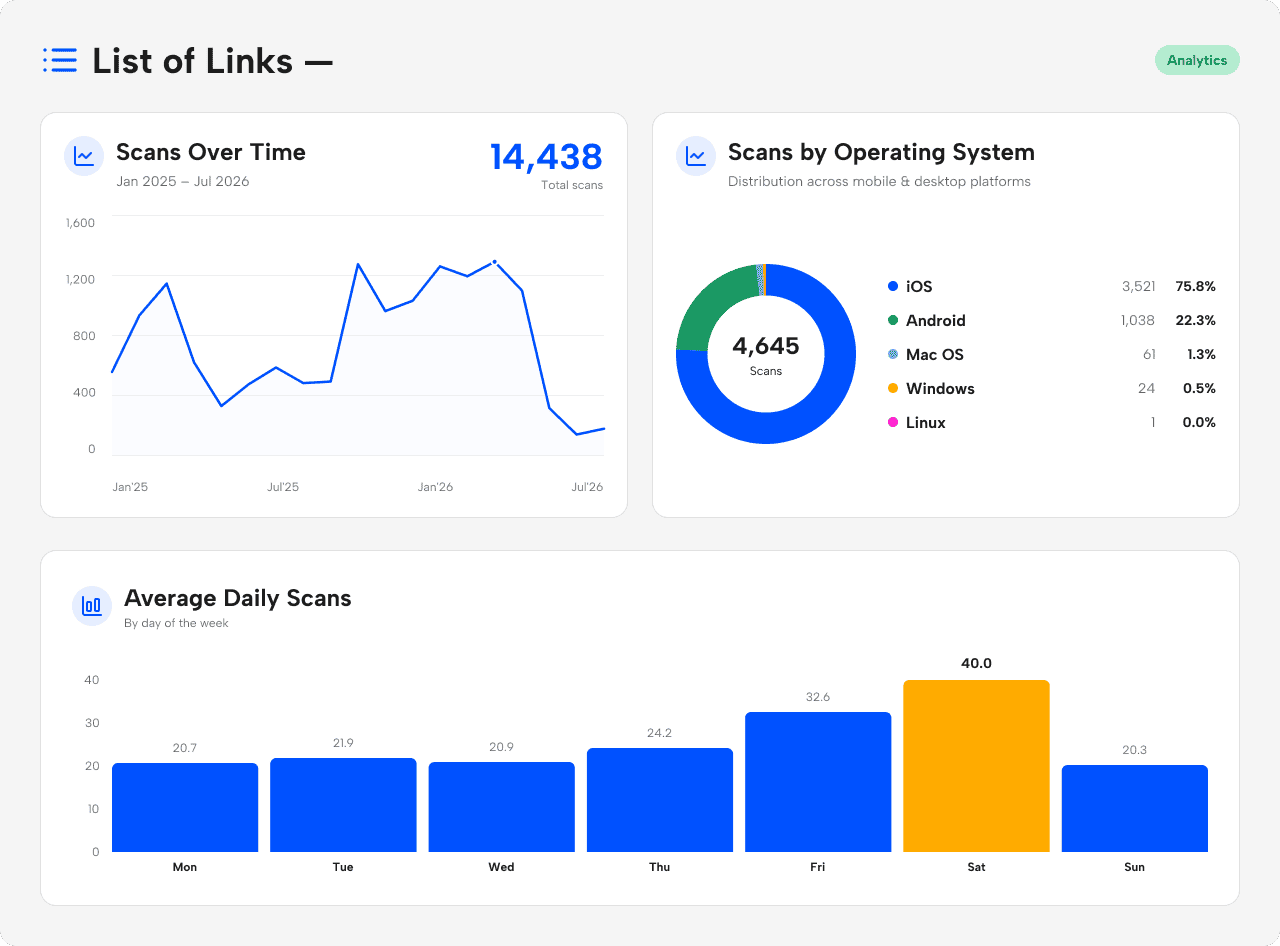Select the iOS legend label
This screenshot has width=1280, height=946.
[x=919, y=287]
